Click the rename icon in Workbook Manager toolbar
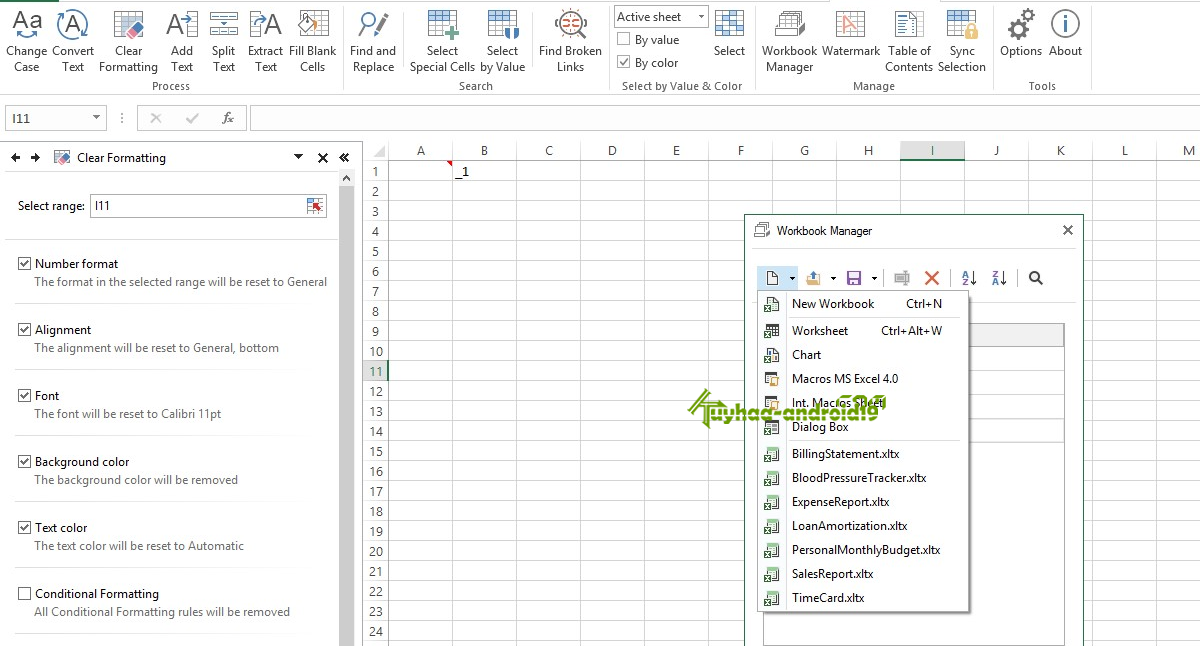This screenshot has height=646, width=1200. (902, 278)
